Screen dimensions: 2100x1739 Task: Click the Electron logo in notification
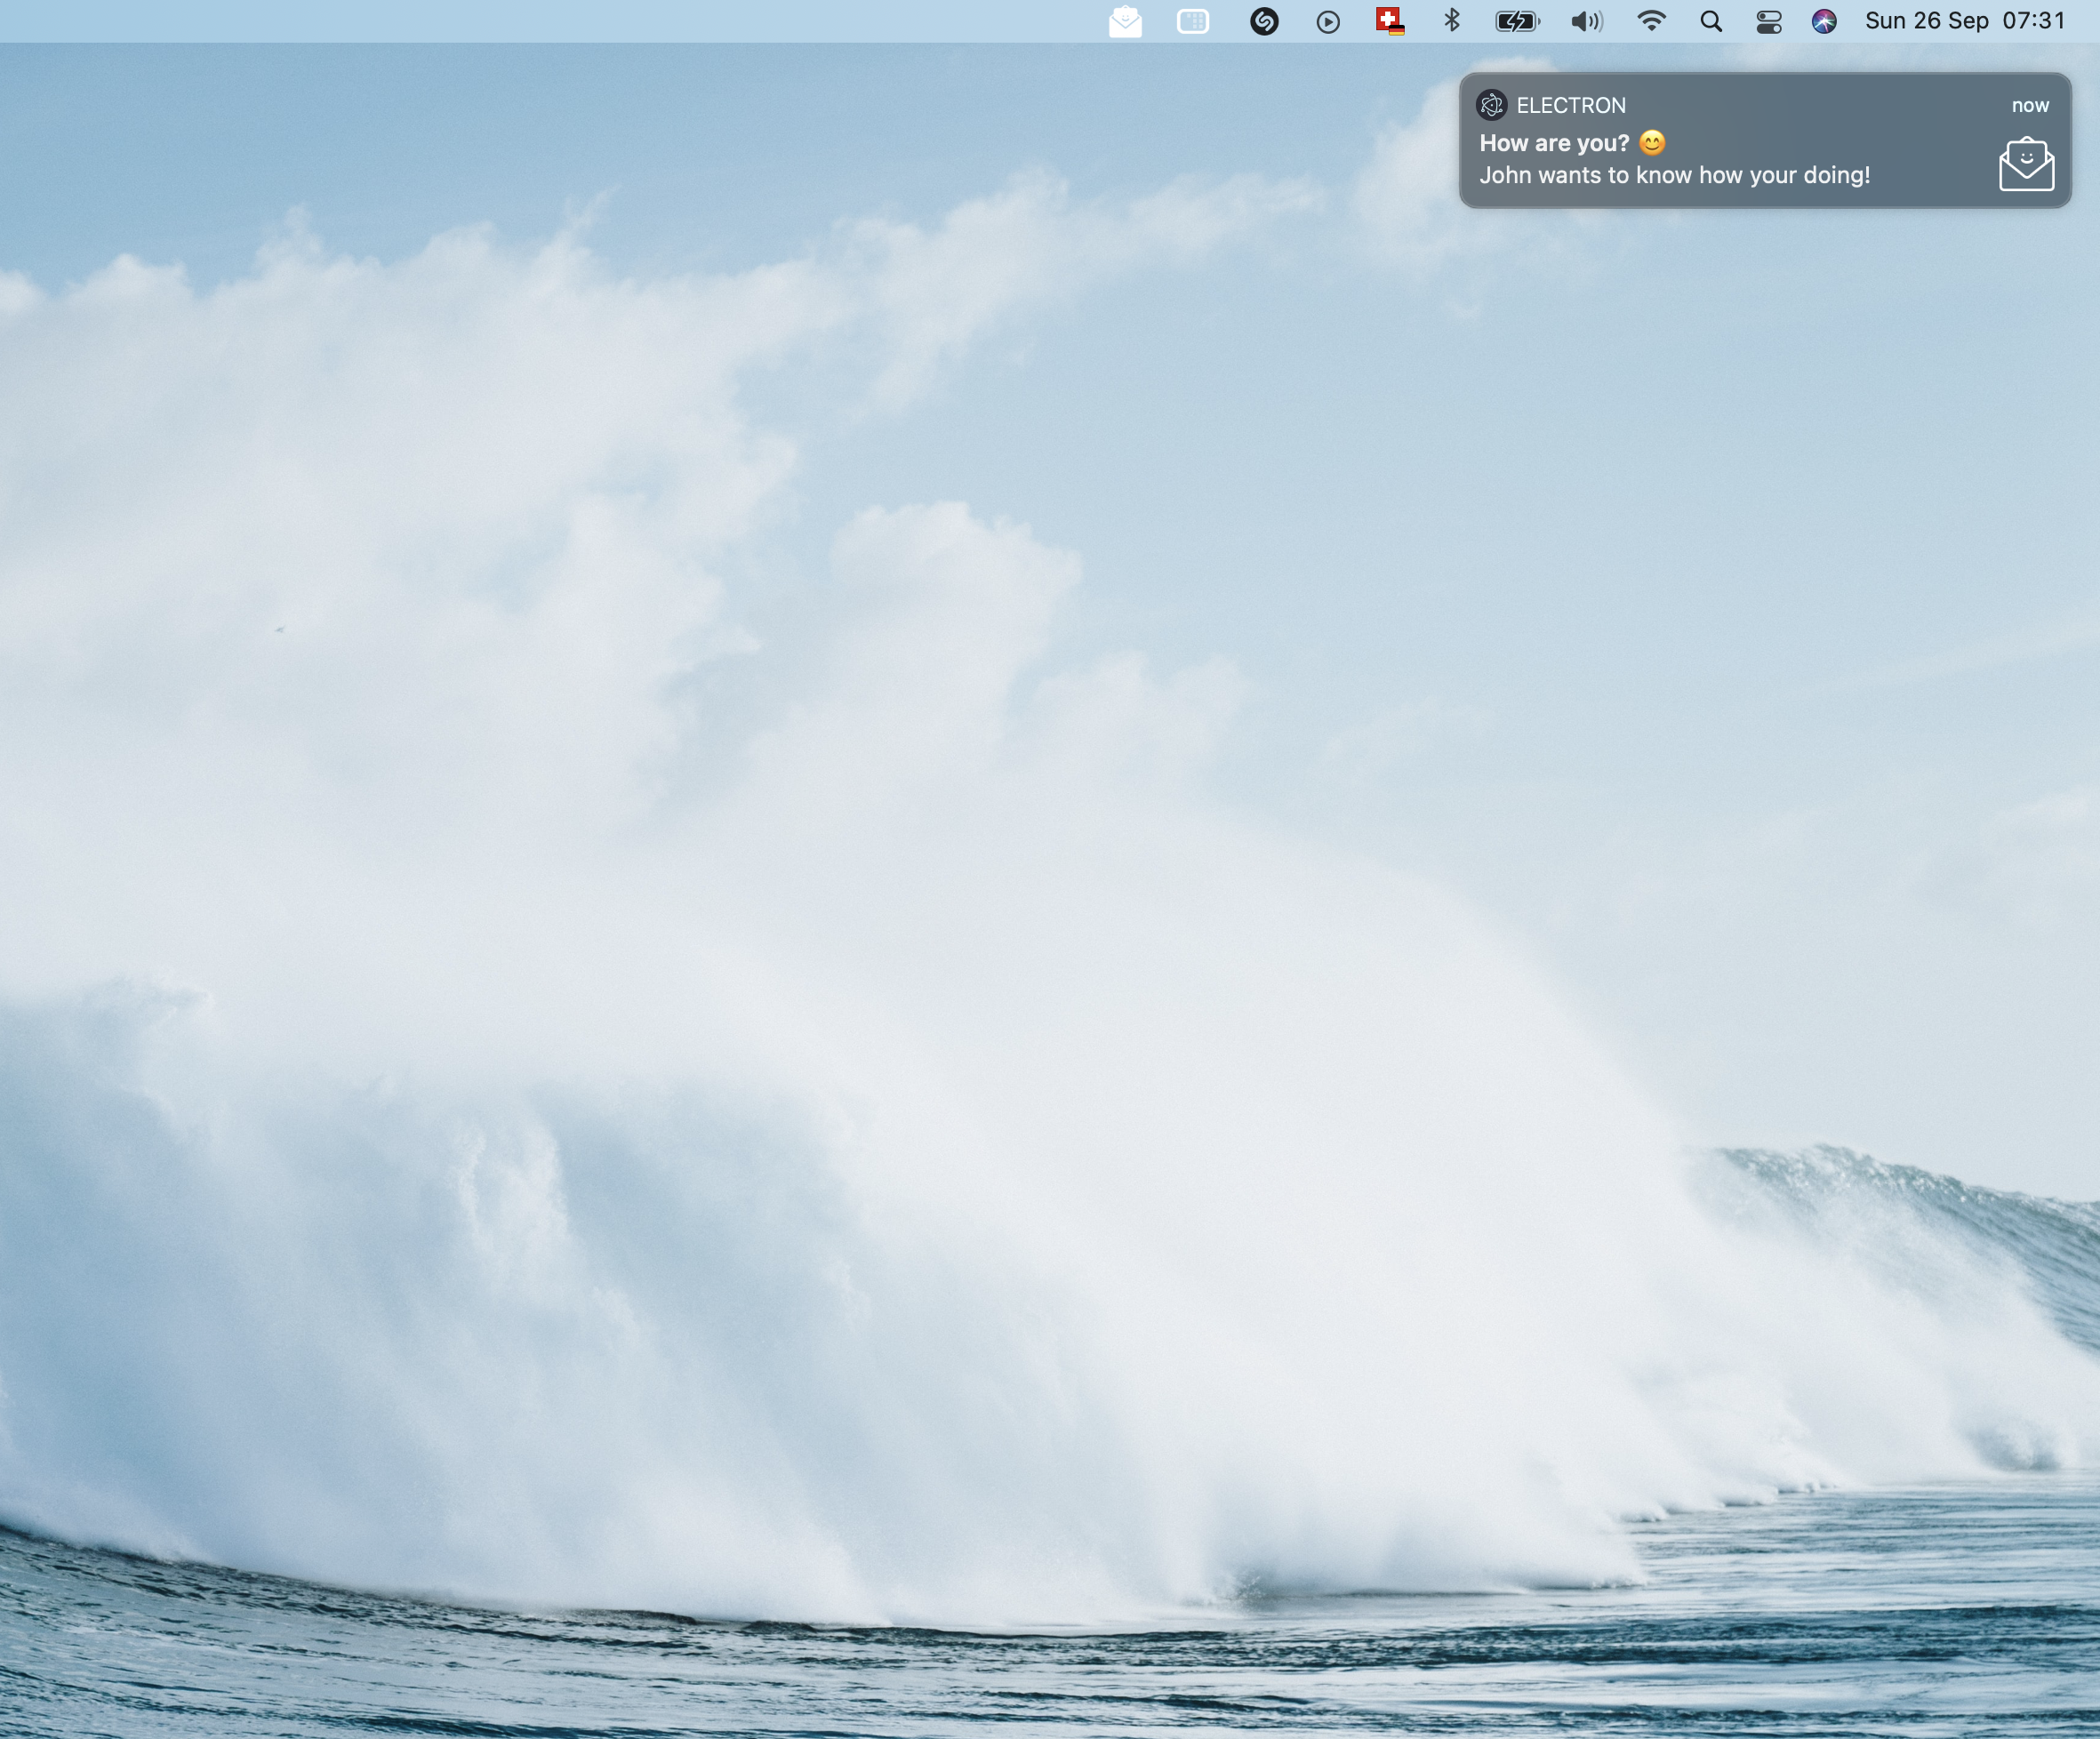pos(1492,105)
